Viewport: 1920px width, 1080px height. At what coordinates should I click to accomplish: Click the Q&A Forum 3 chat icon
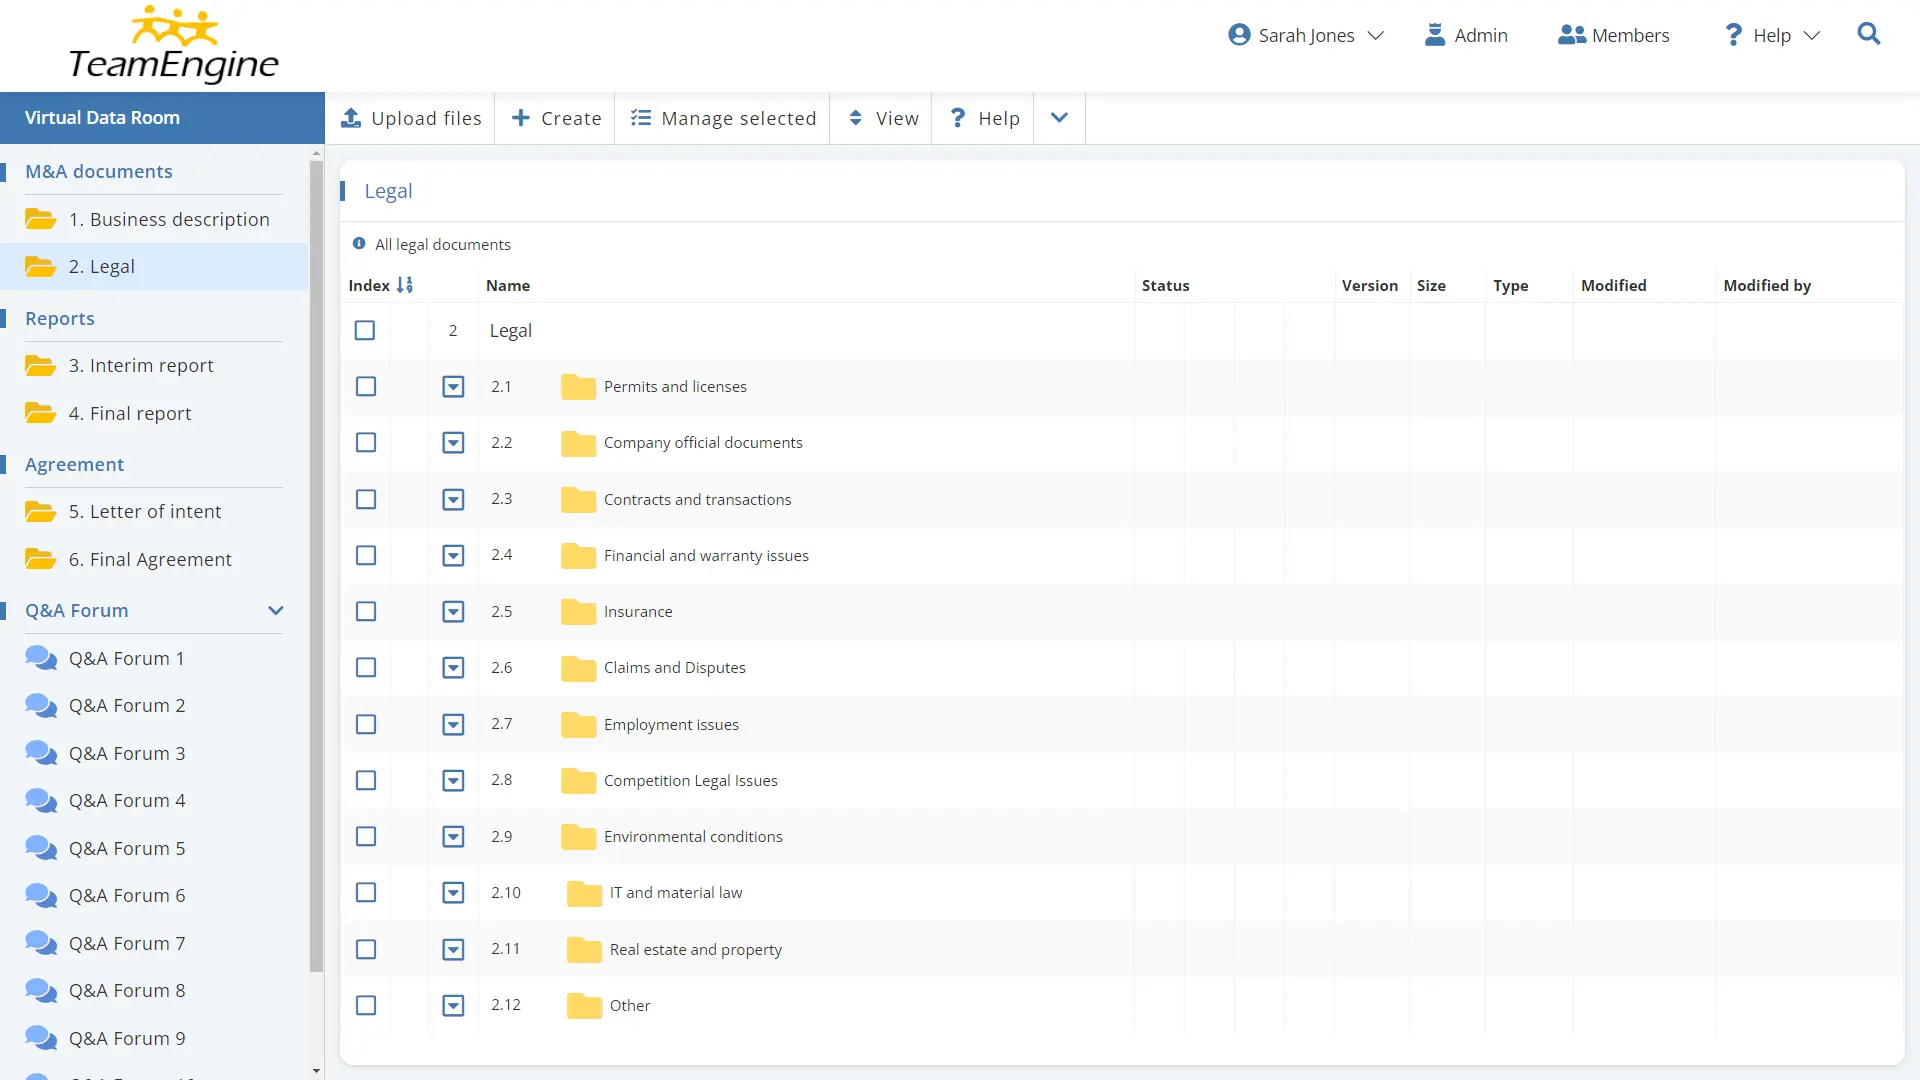[x=41, y=753]
